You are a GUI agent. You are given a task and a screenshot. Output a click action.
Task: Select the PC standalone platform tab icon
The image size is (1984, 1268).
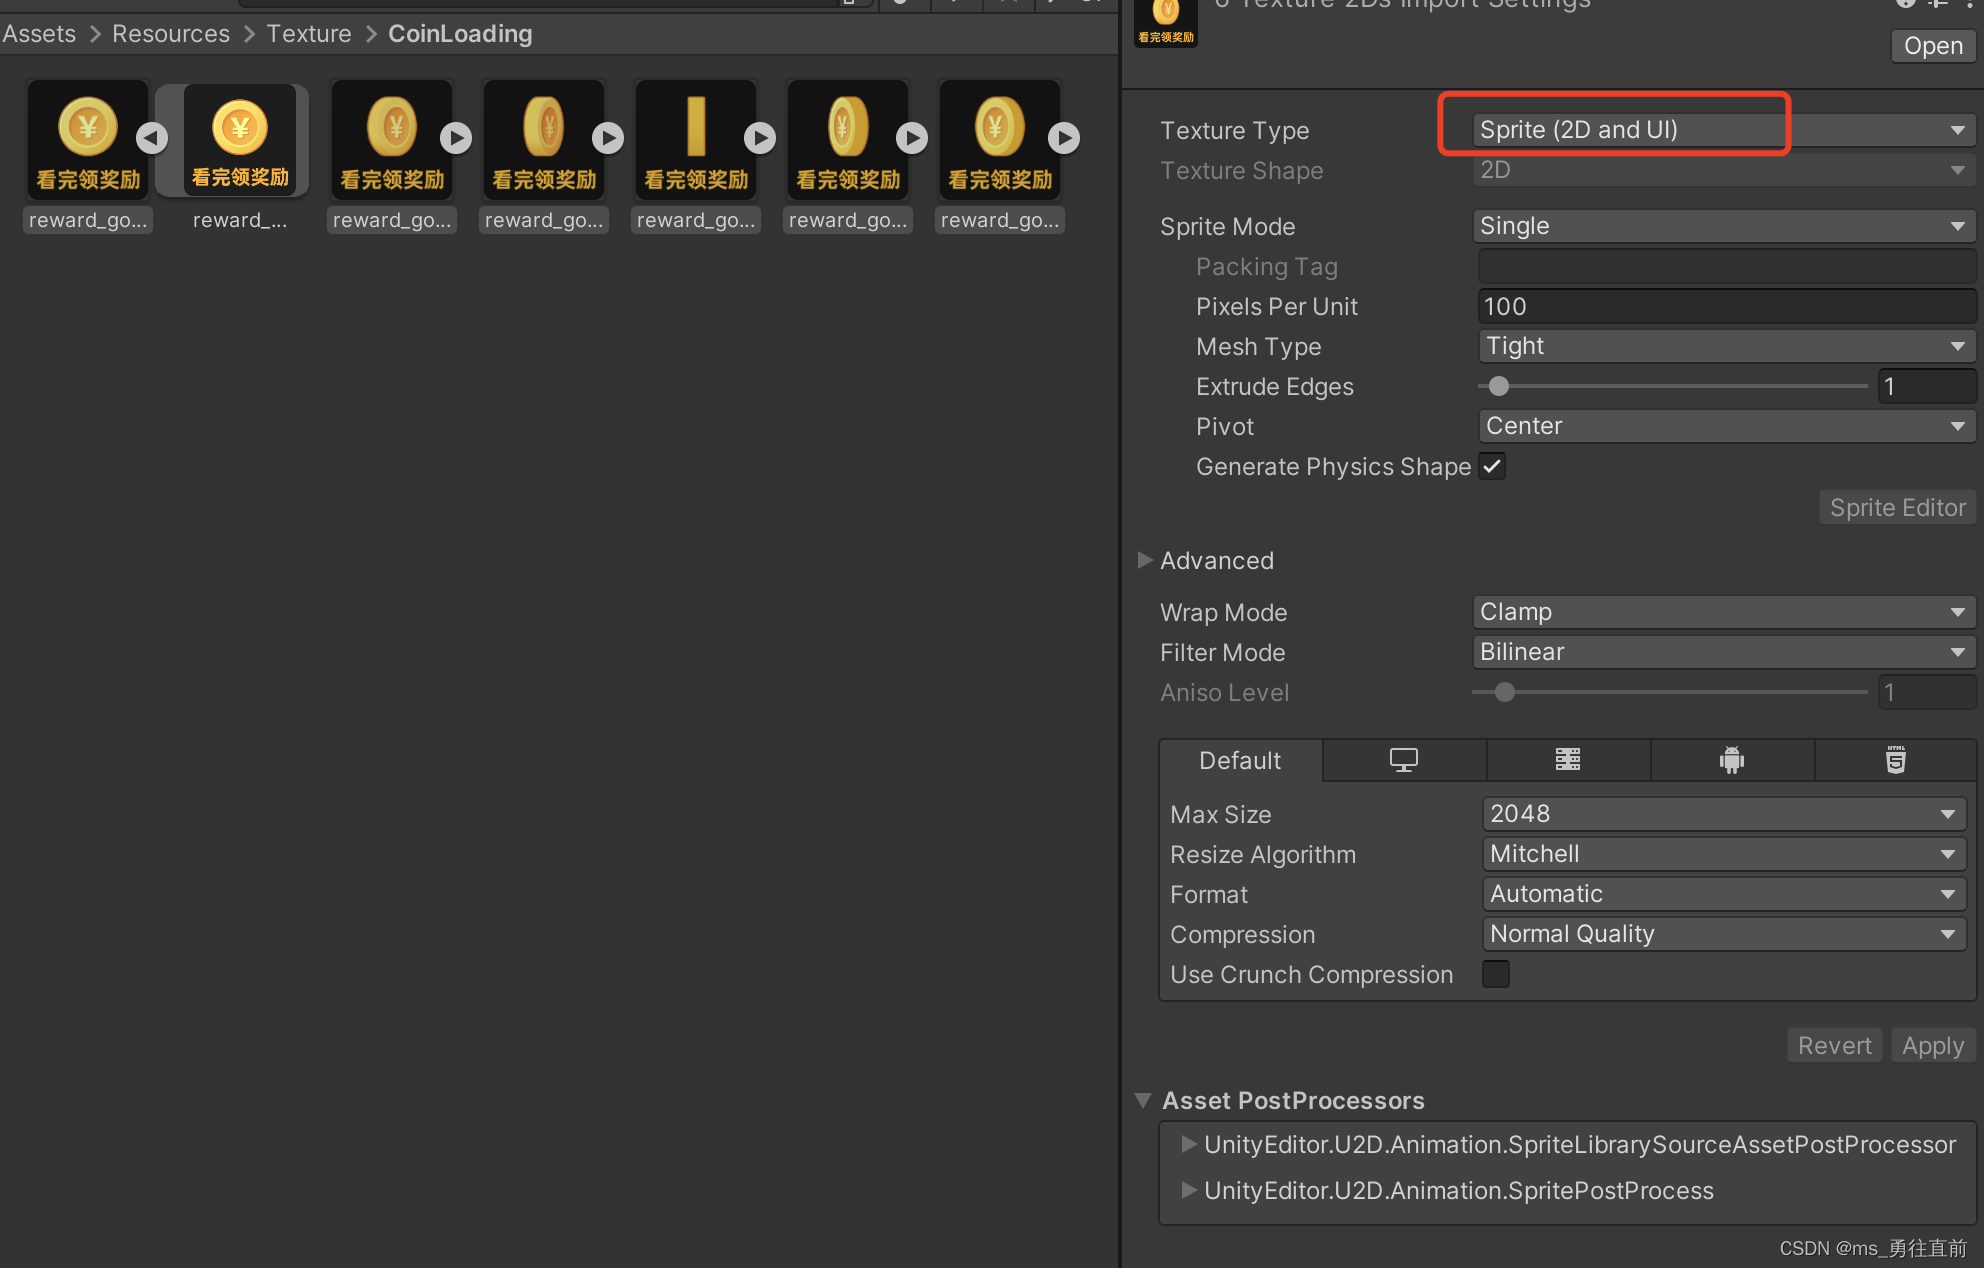[1403, 760]
